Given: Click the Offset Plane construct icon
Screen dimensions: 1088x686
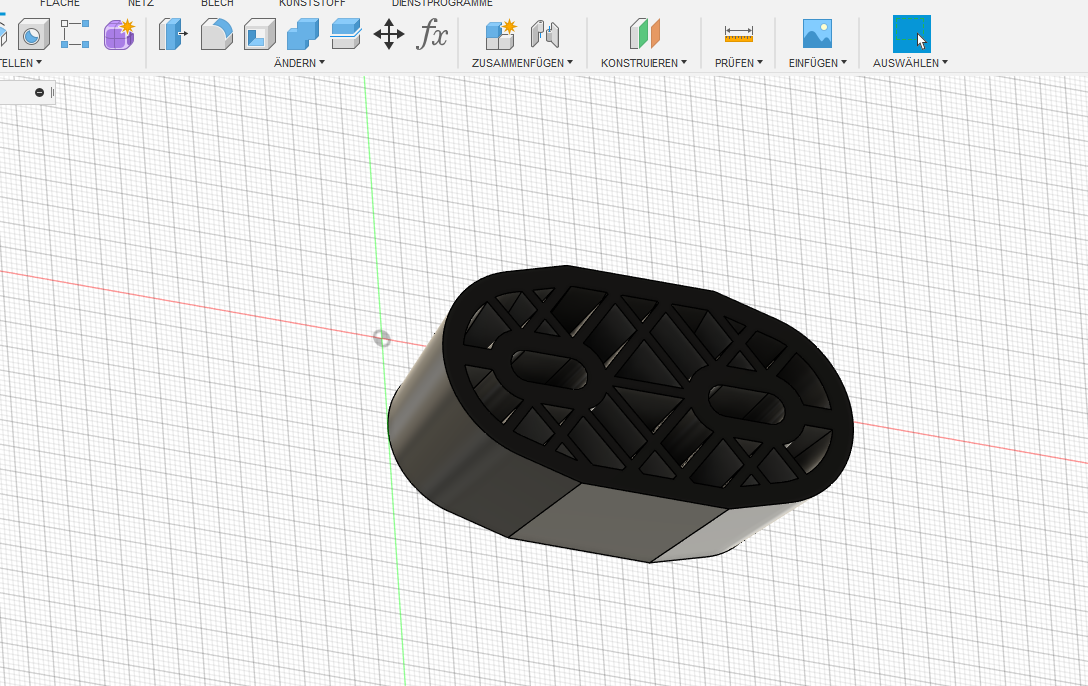Looking at the screenshot, I should tap(644, 35).
